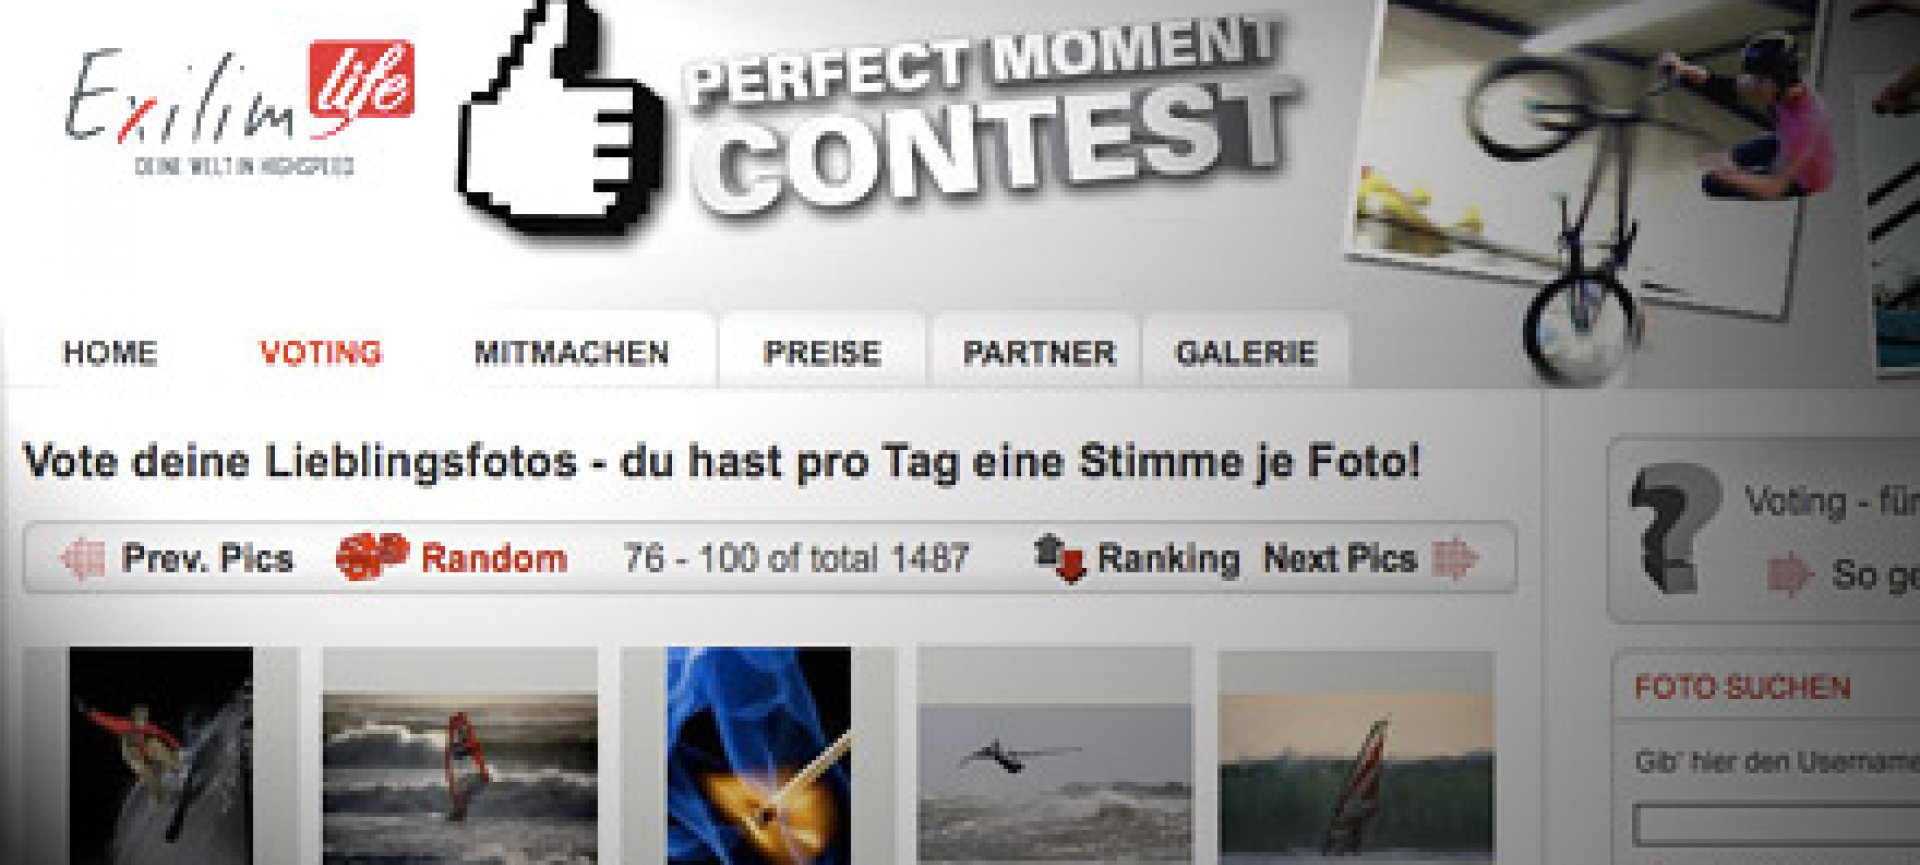The height and width of the screenshot is (865, 1920).
Task: Click the Next Pics link
Action: click(1340, 558)
